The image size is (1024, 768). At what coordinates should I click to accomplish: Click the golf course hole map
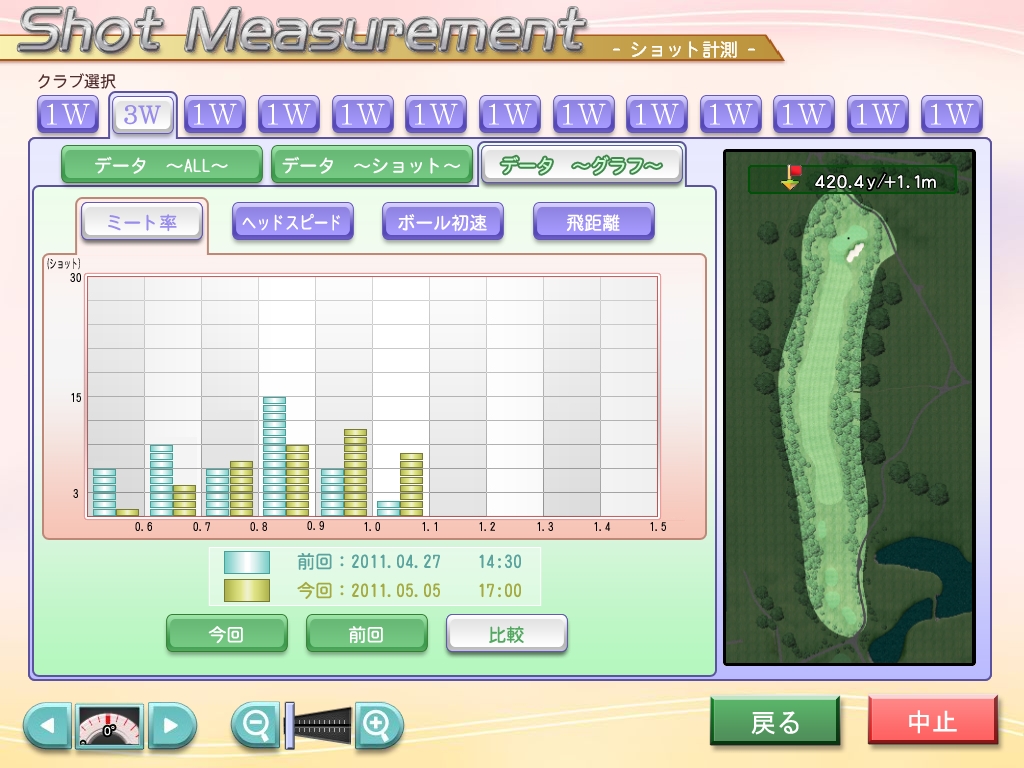849,408
